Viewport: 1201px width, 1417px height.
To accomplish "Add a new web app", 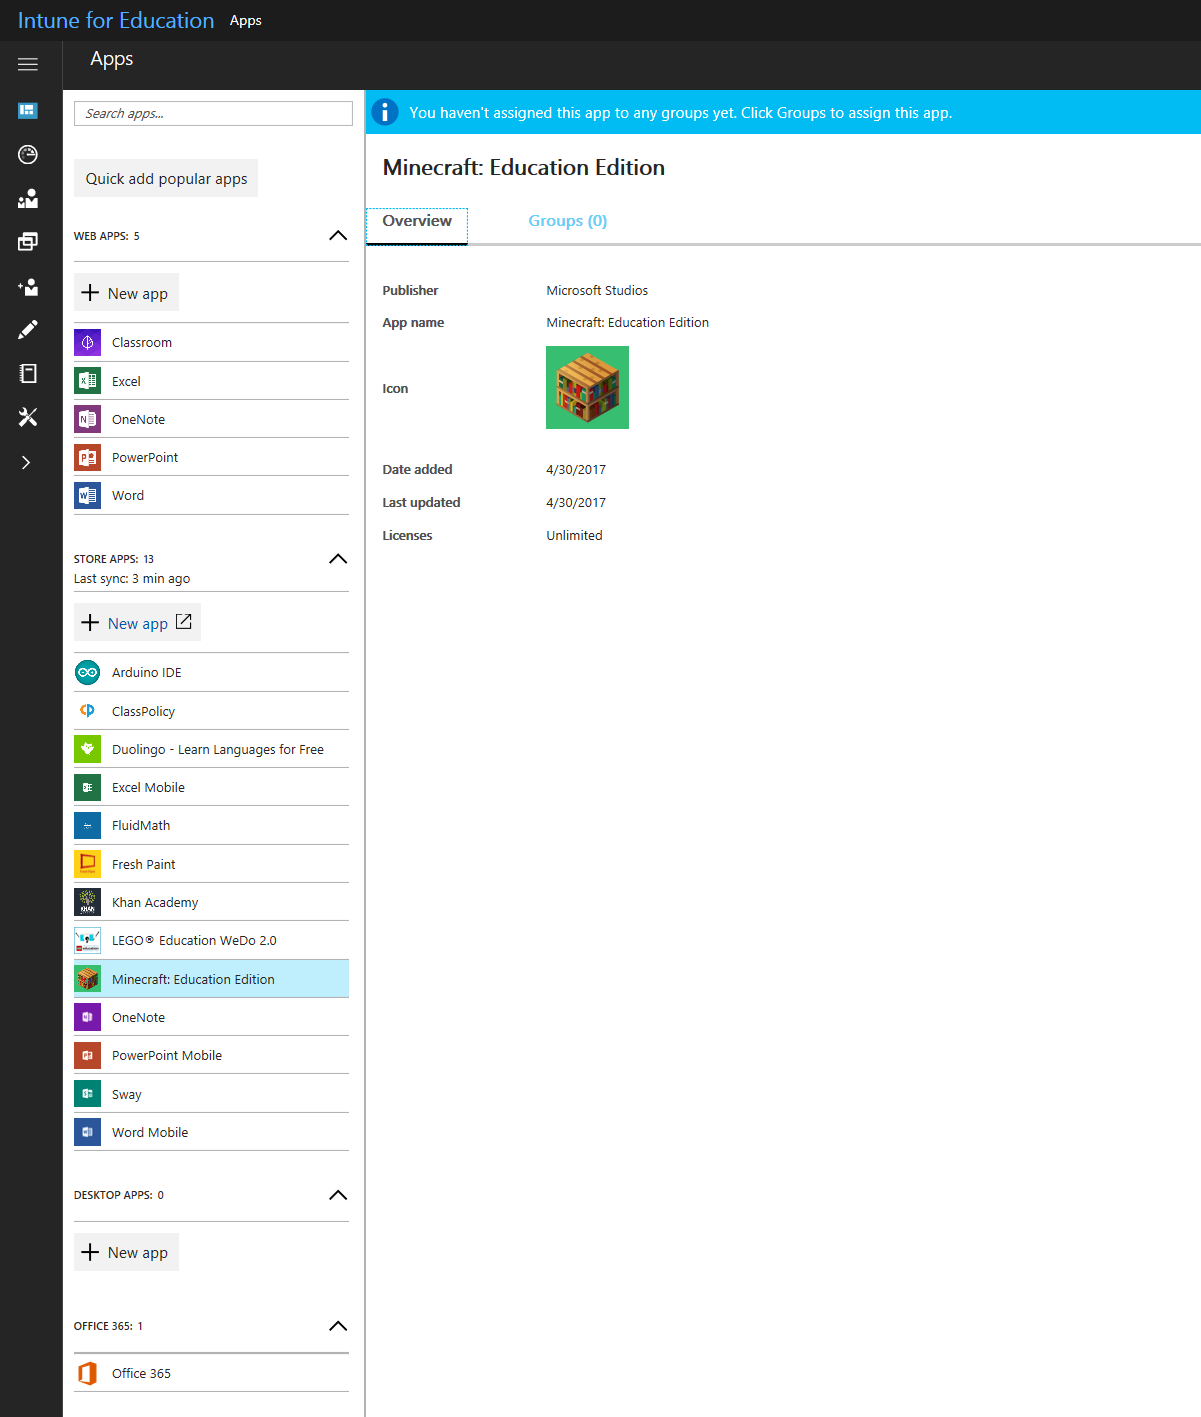I will [127, 293].
